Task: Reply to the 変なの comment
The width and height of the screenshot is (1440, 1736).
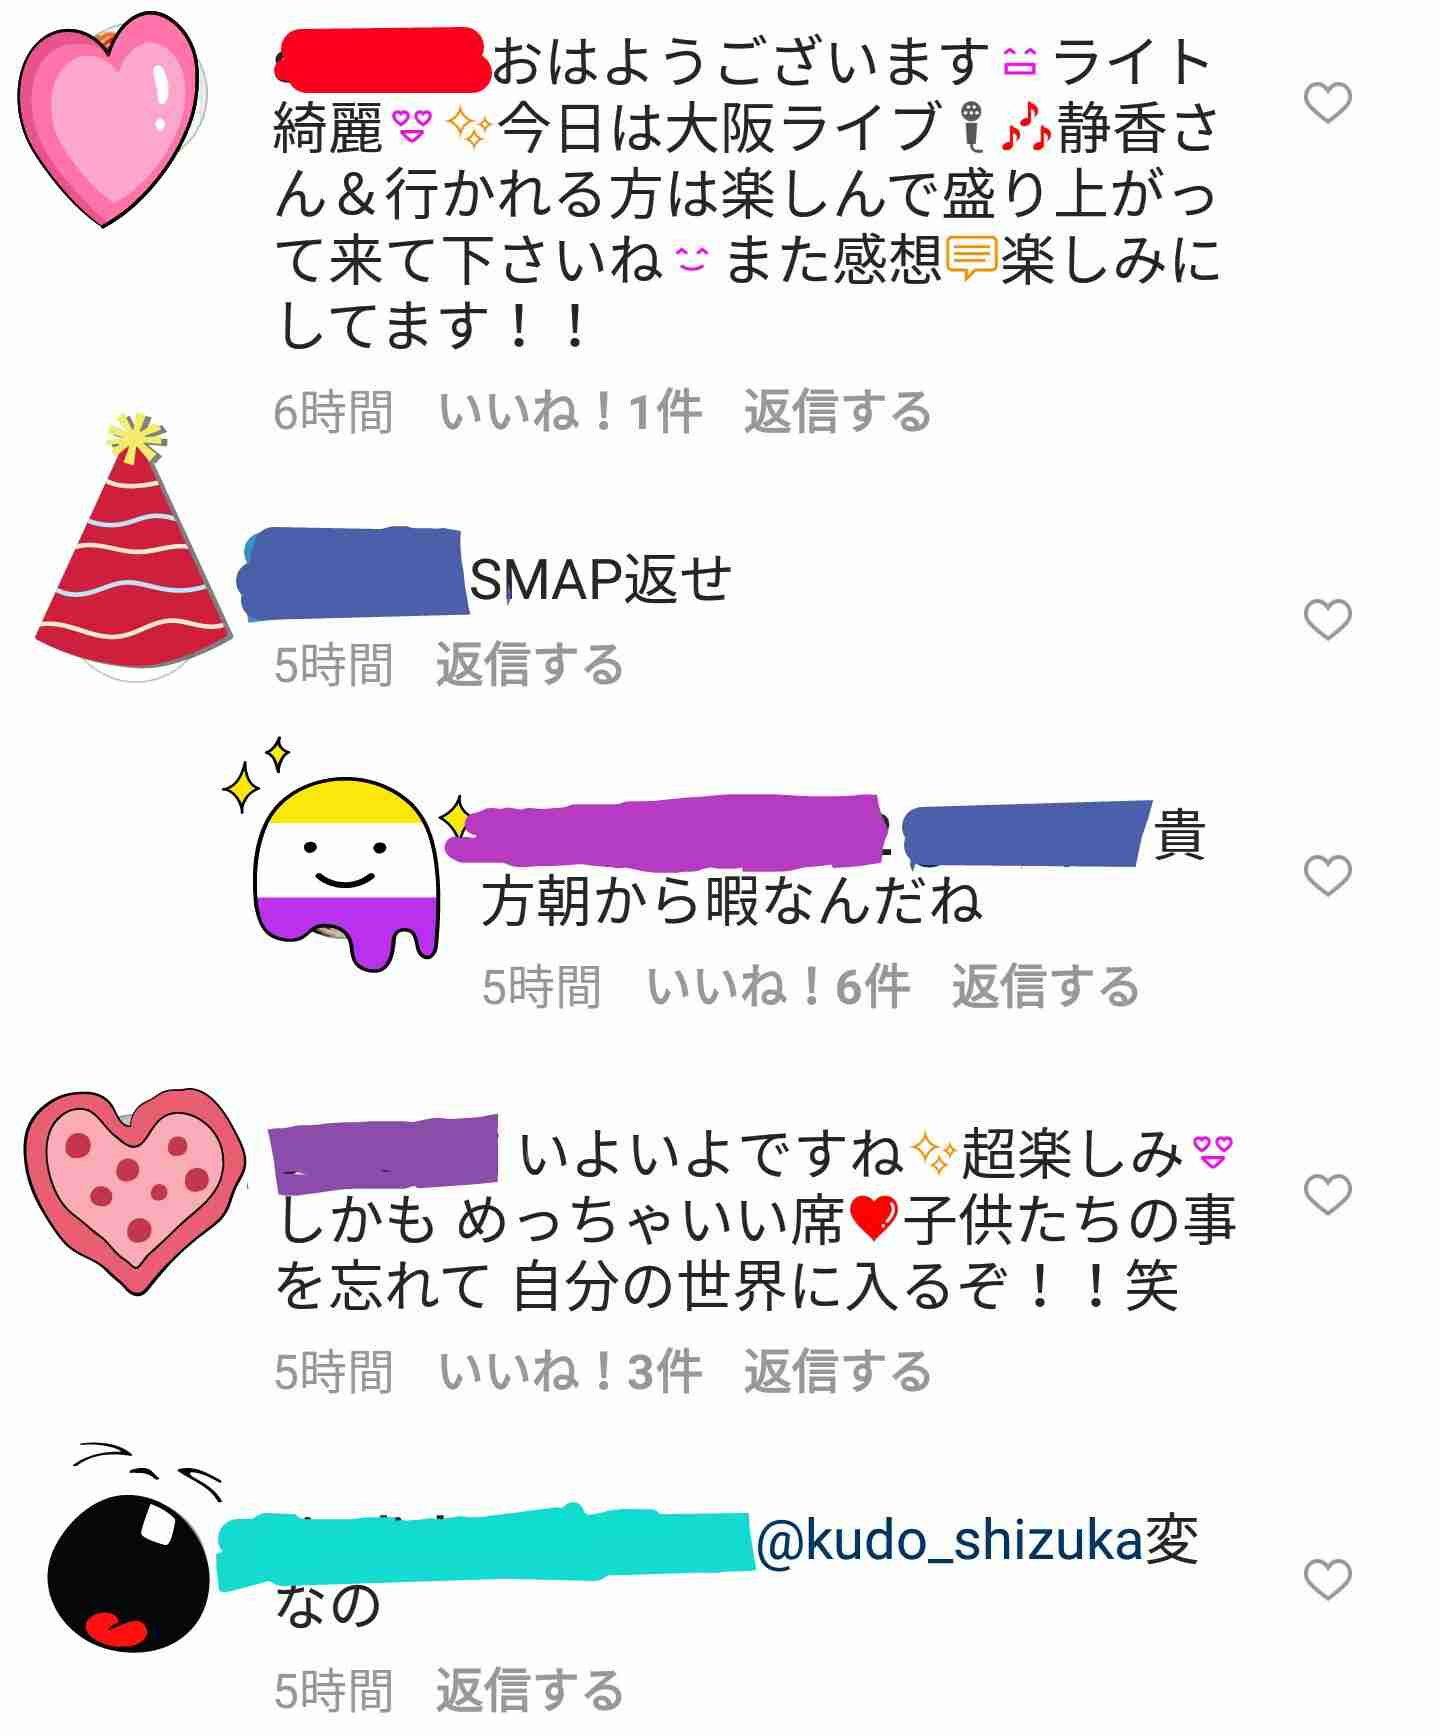Action: pos(529,1691)
